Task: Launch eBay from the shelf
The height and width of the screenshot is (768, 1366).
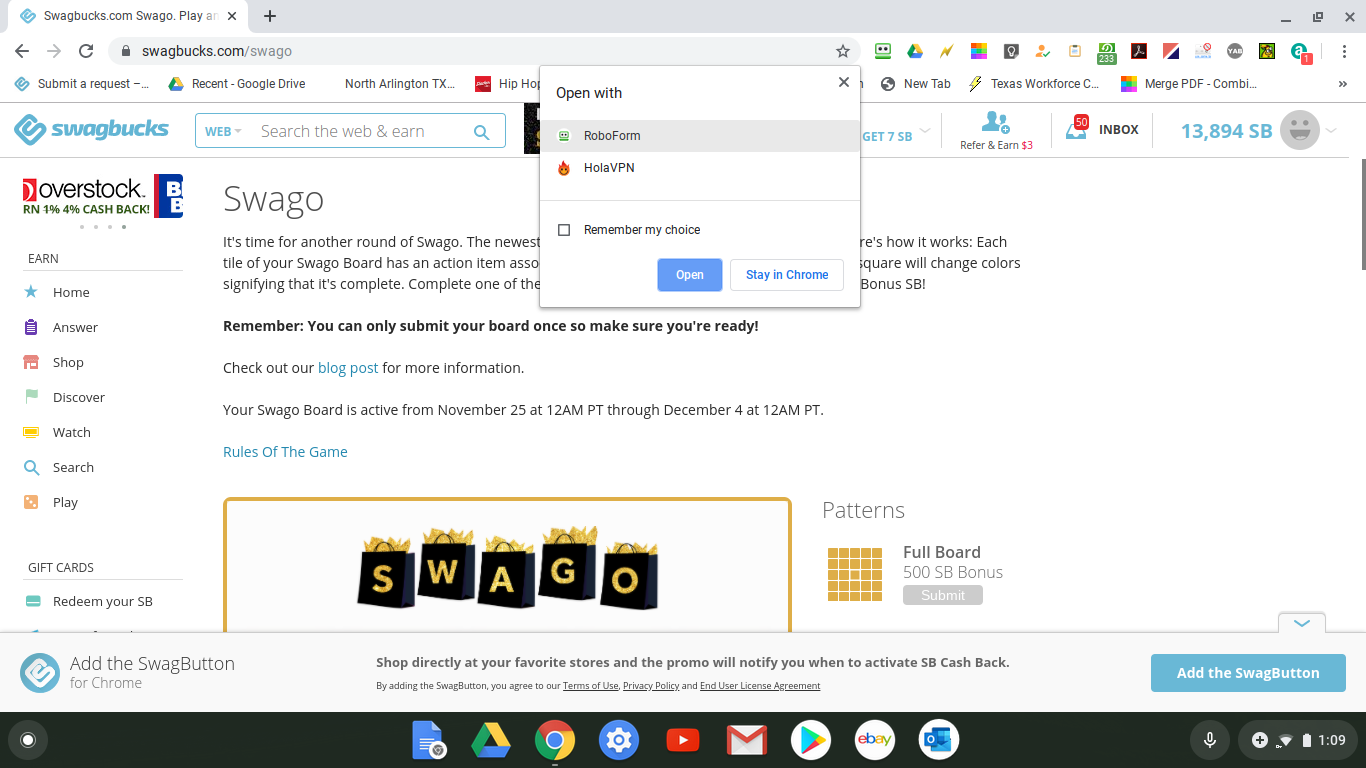Action: tap(874, 740)
